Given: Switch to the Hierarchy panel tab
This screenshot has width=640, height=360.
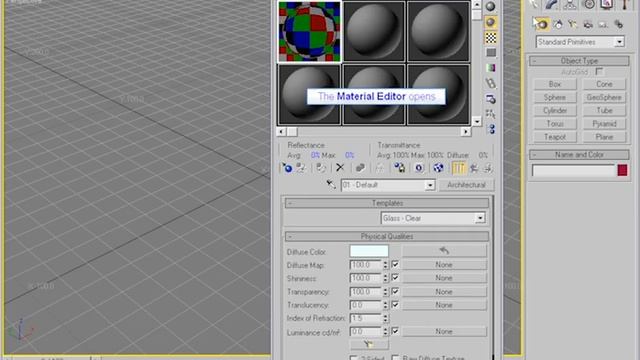Looking at the screenshot, I should [570, 4].
